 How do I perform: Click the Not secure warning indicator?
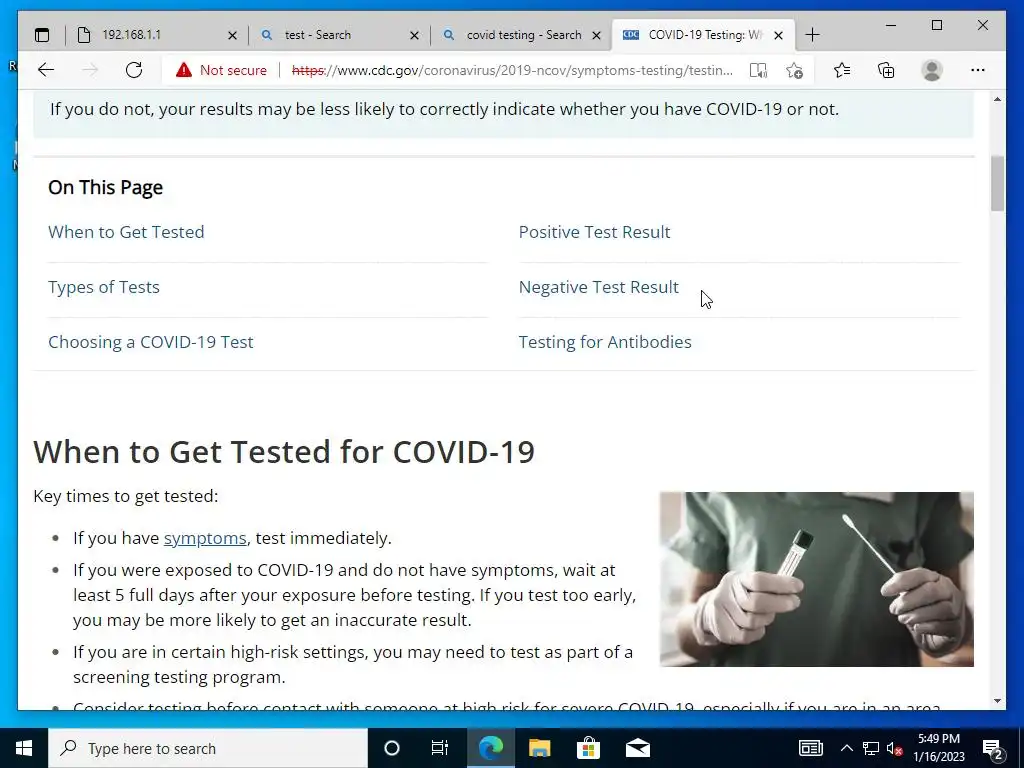point(221,70)
